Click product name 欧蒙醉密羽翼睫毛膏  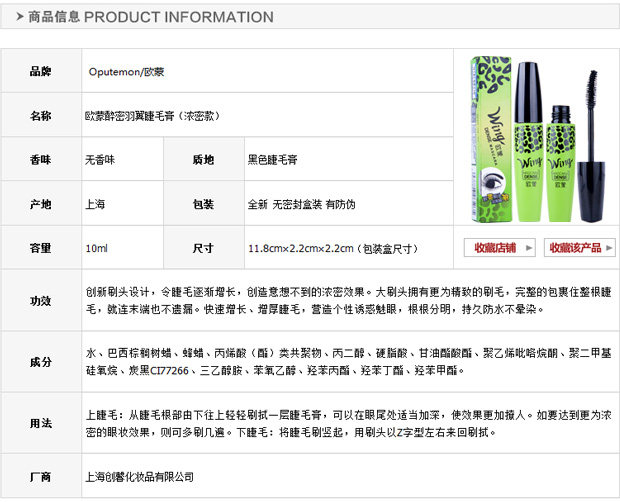tap(130, 116)
